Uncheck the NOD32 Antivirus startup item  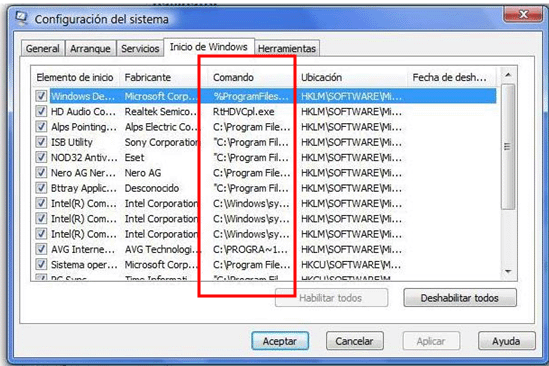pyautogui.click(x=41, y=157)
